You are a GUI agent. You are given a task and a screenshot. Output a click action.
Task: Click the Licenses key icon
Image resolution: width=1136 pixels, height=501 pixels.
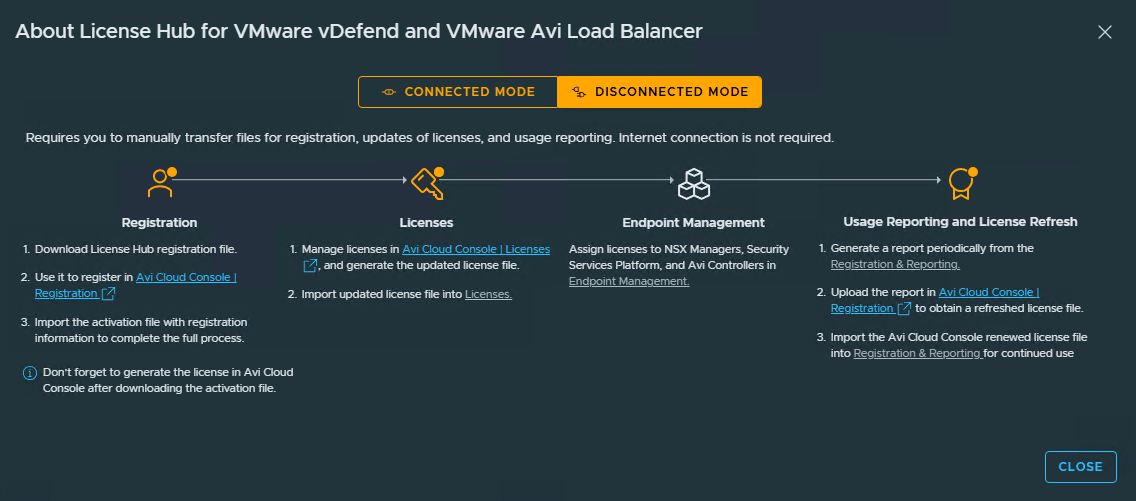[x=427, y=184]
